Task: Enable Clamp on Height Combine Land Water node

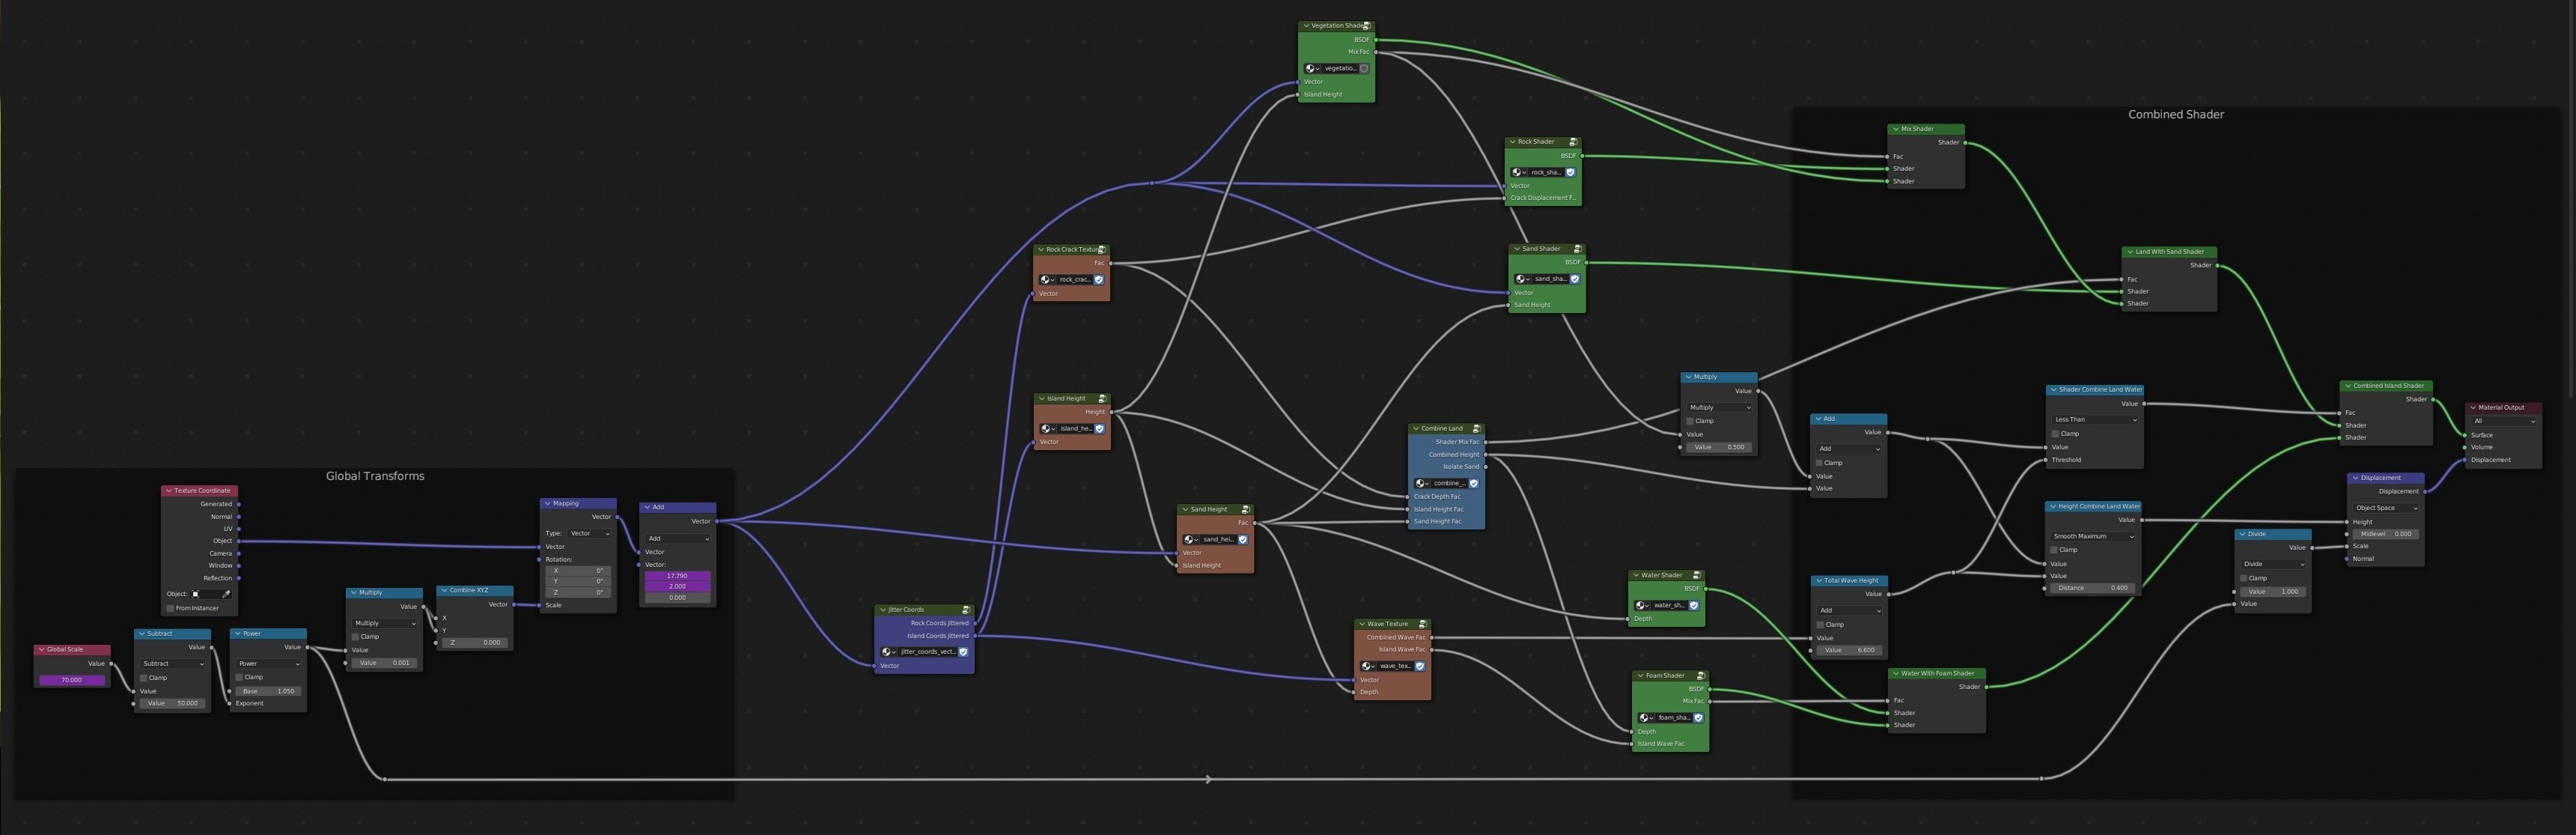Action: (x=2054, y=550)
